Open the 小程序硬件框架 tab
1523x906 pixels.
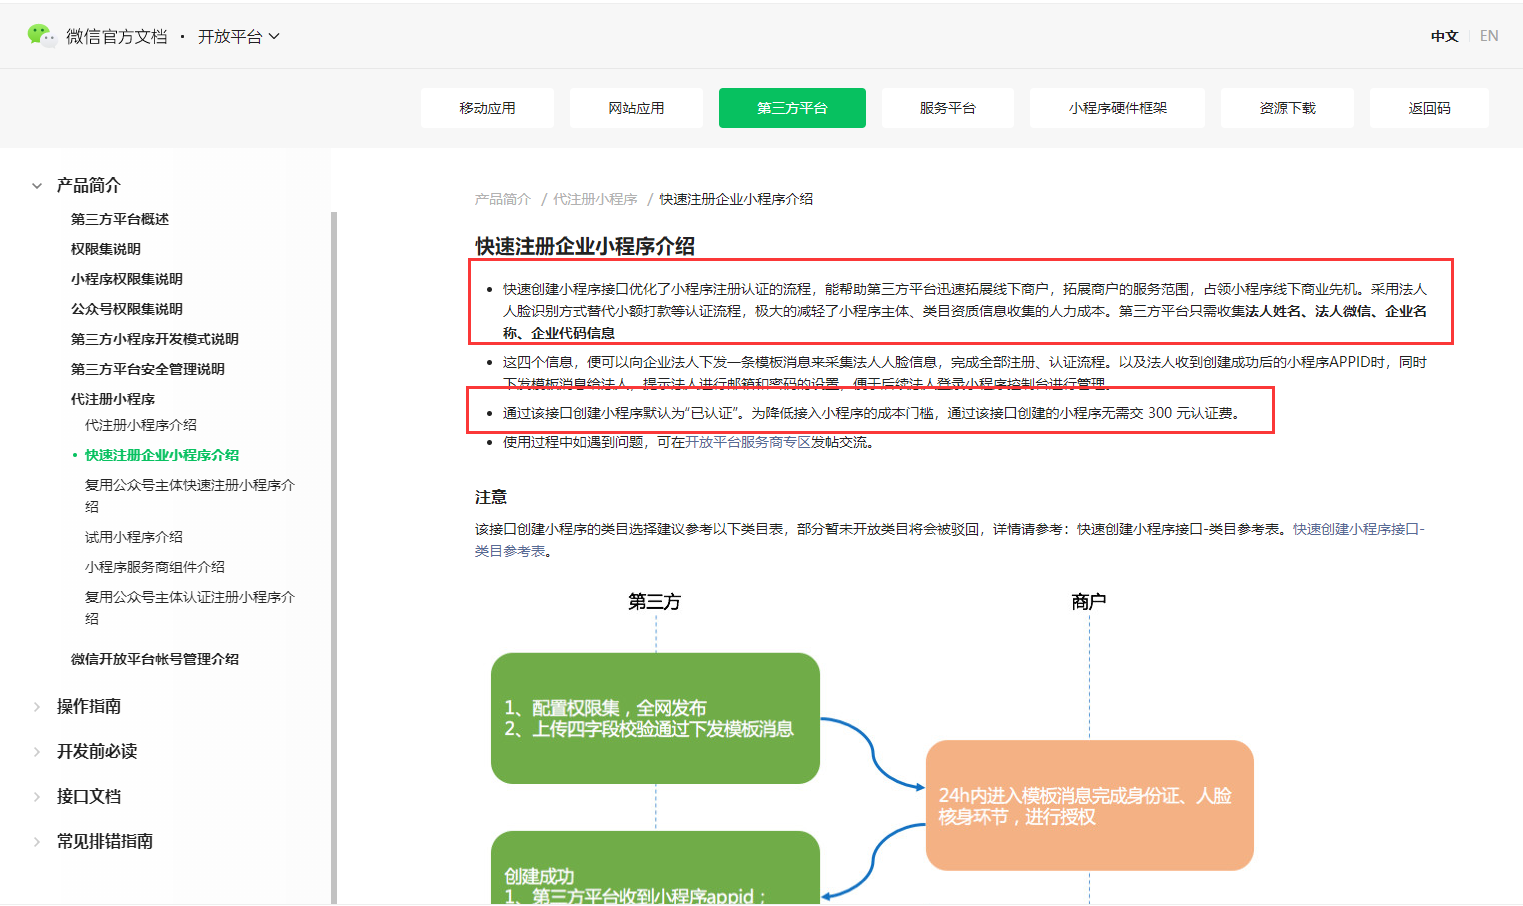click(1117, 108)
